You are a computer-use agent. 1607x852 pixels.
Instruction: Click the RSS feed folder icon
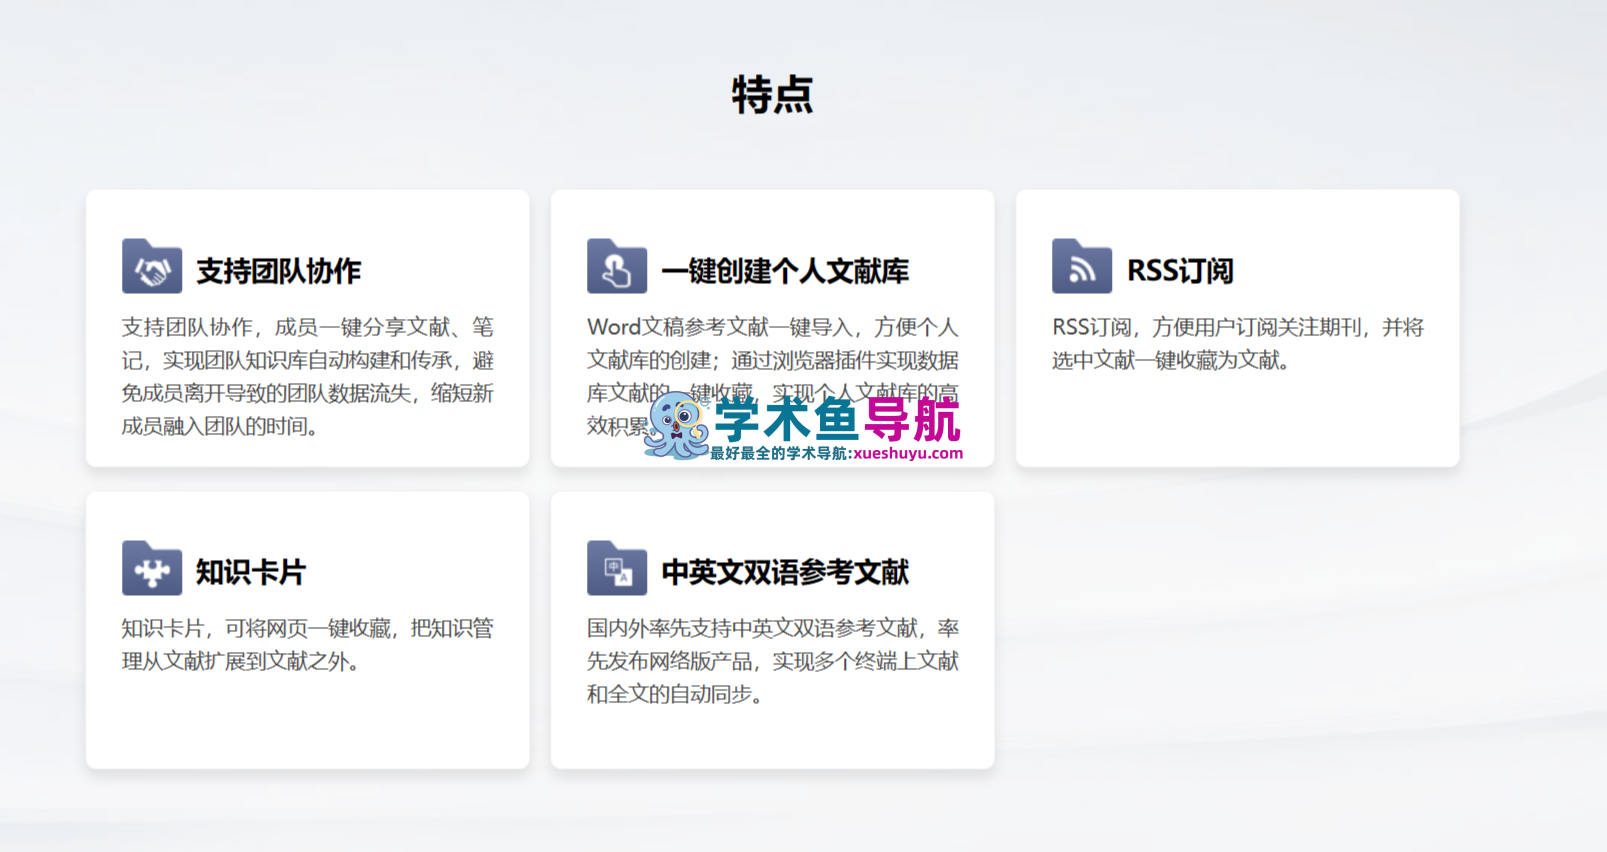click(x=1081, y=267)
